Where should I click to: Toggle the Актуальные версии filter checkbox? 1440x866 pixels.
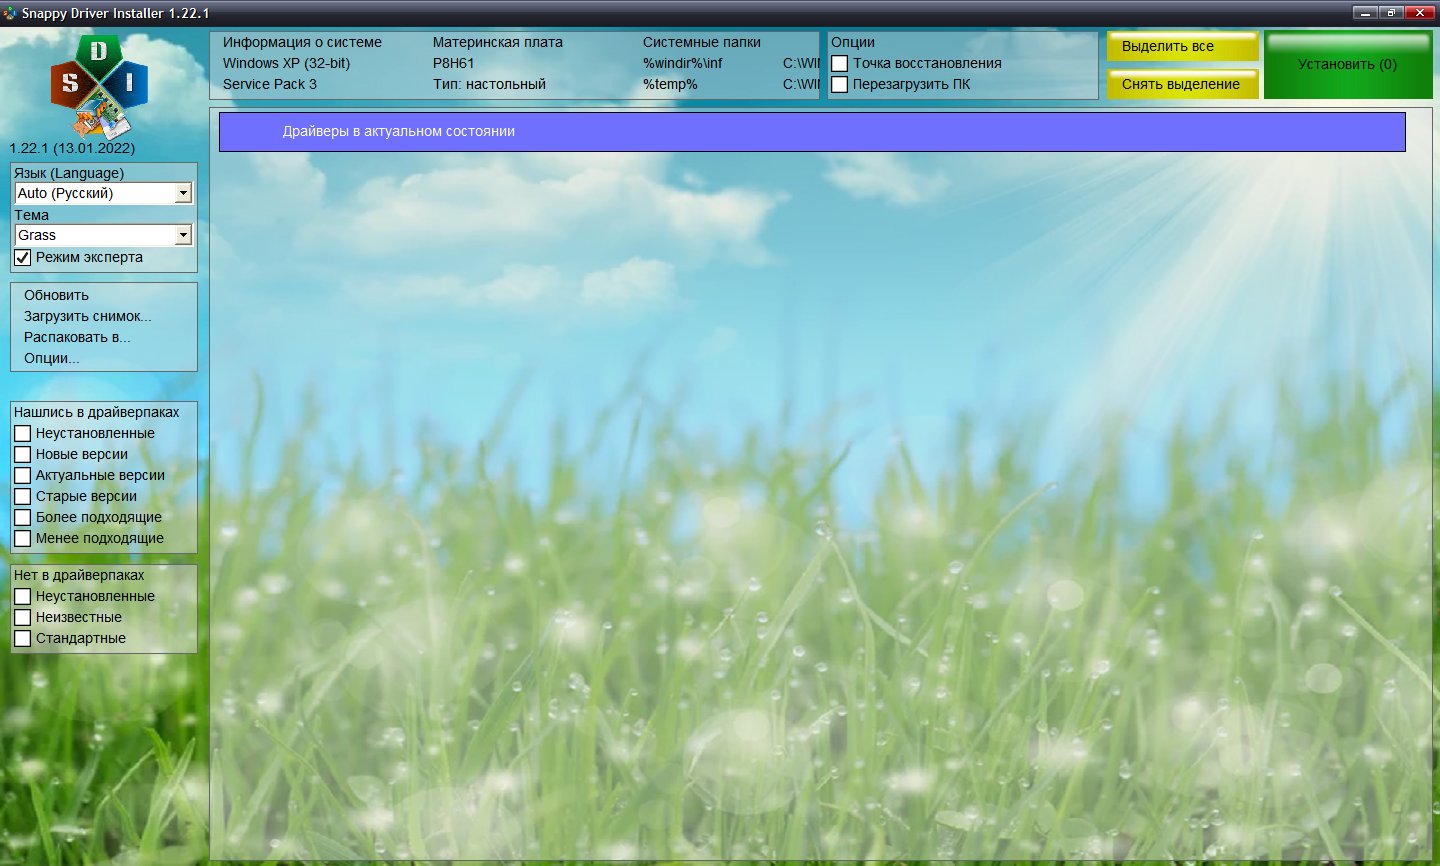click(x=23, y=476)
